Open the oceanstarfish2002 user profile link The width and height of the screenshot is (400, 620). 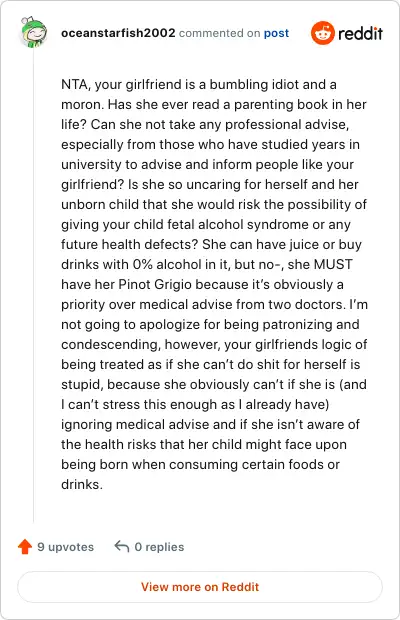118,33
